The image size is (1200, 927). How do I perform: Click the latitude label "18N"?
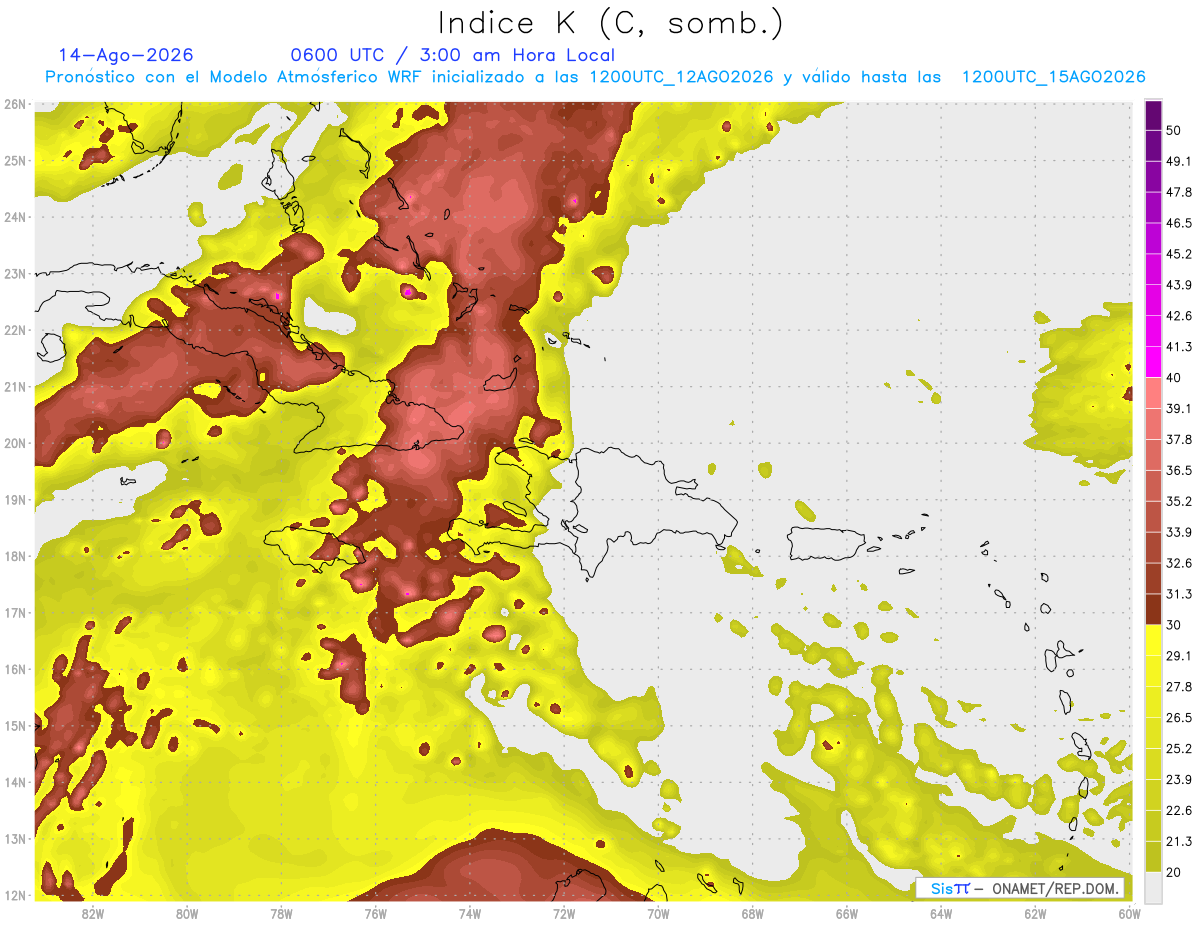pos(15,556)
